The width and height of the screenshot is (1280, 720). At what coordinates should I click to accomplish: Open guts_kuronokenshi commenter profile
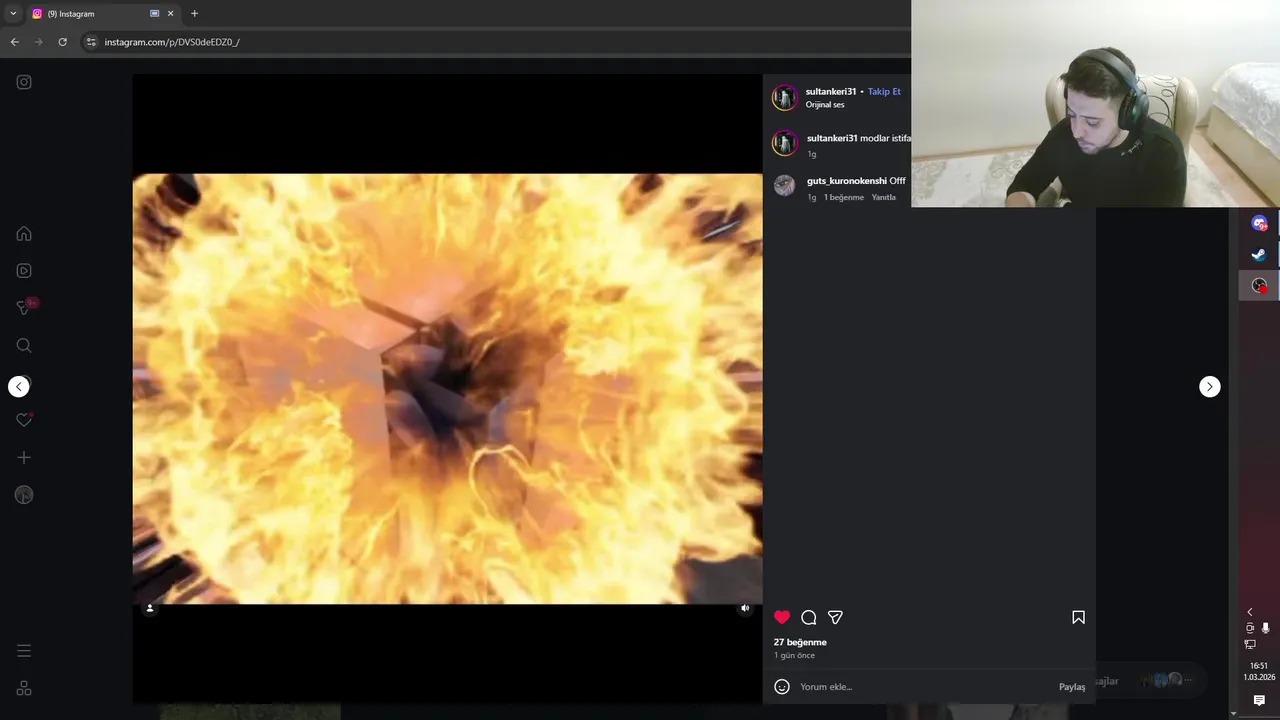[x=847, y=181]
